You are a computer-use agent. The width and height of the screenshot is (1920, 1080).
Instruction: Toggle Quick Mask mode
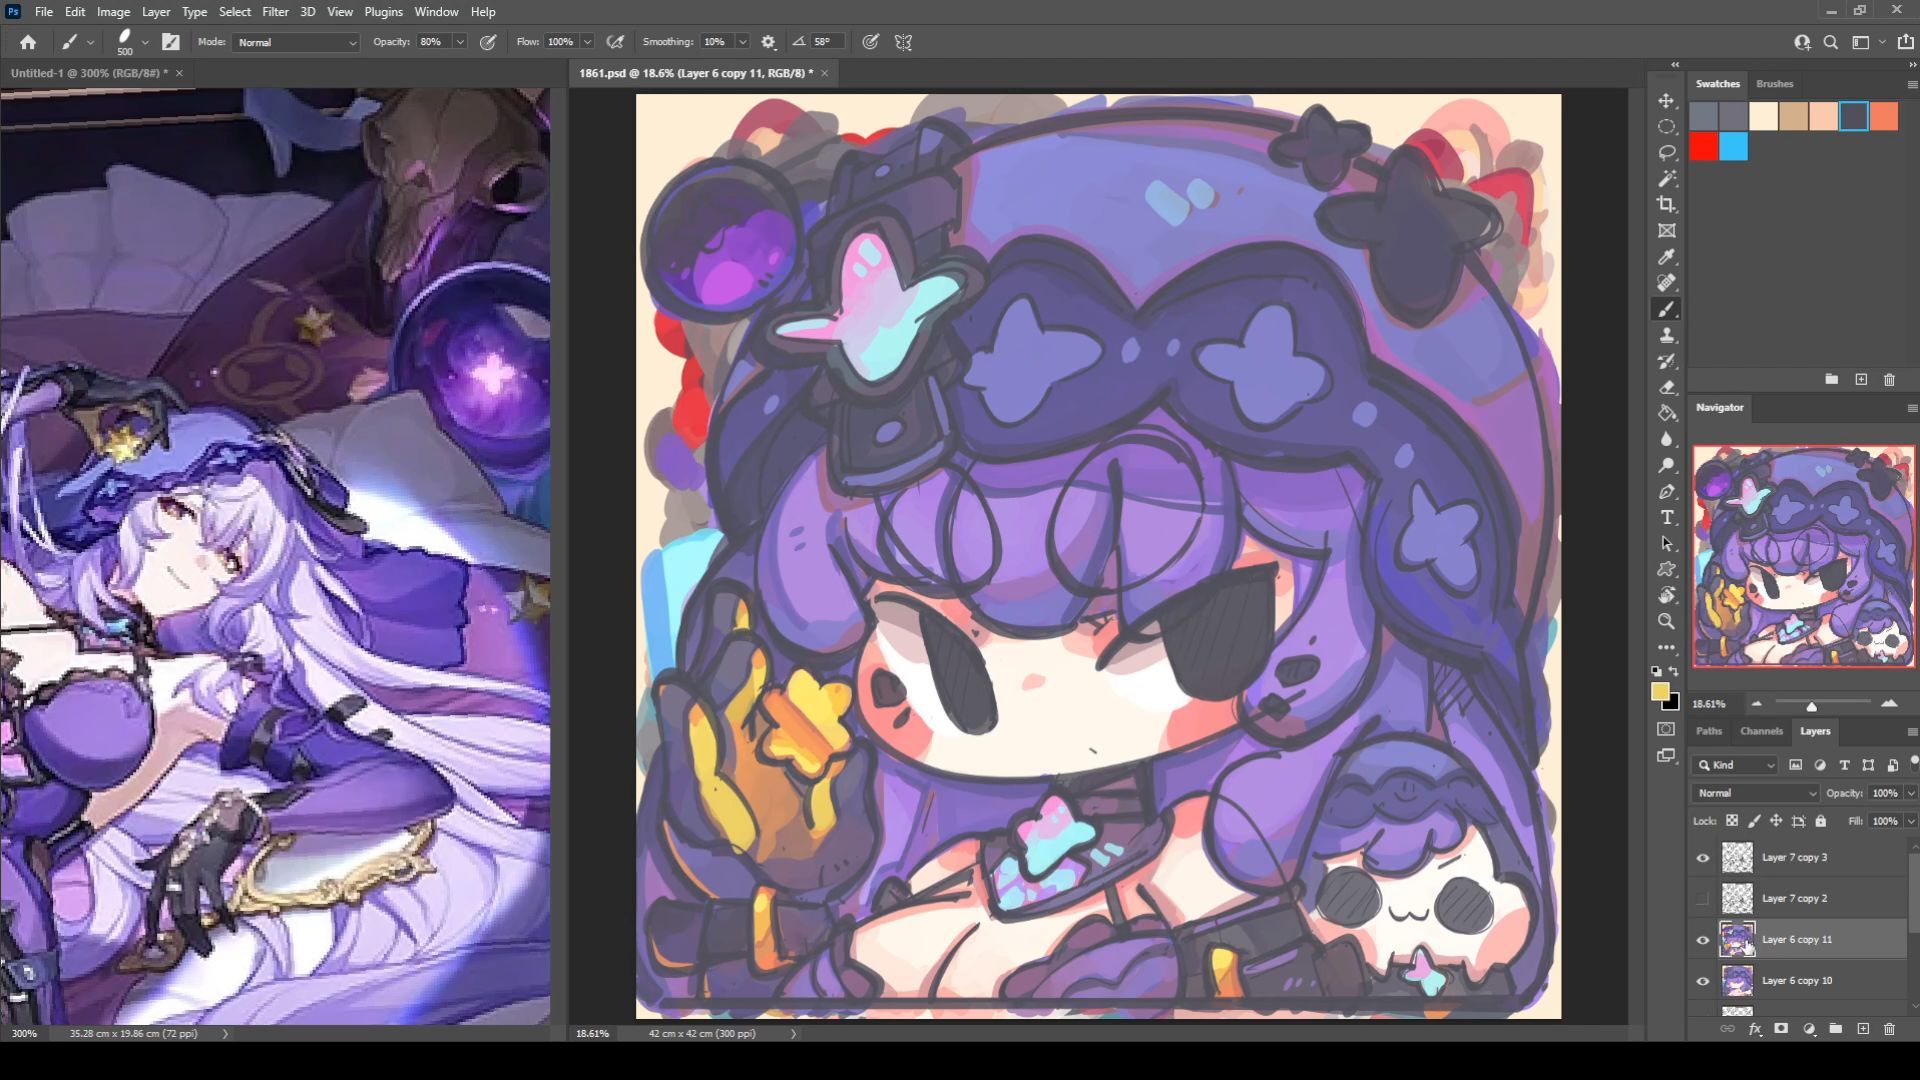[1666, 729]
